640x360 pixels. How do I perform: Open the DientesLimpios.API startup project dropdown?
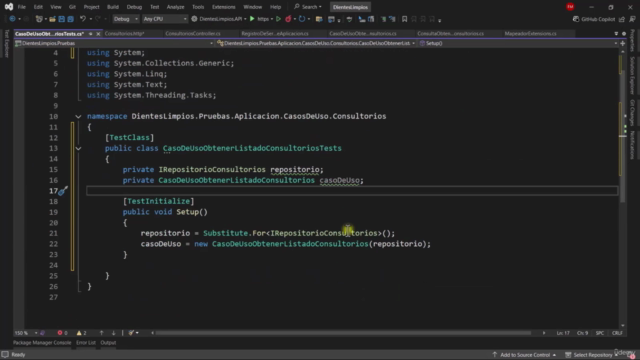tap(245, 19)
